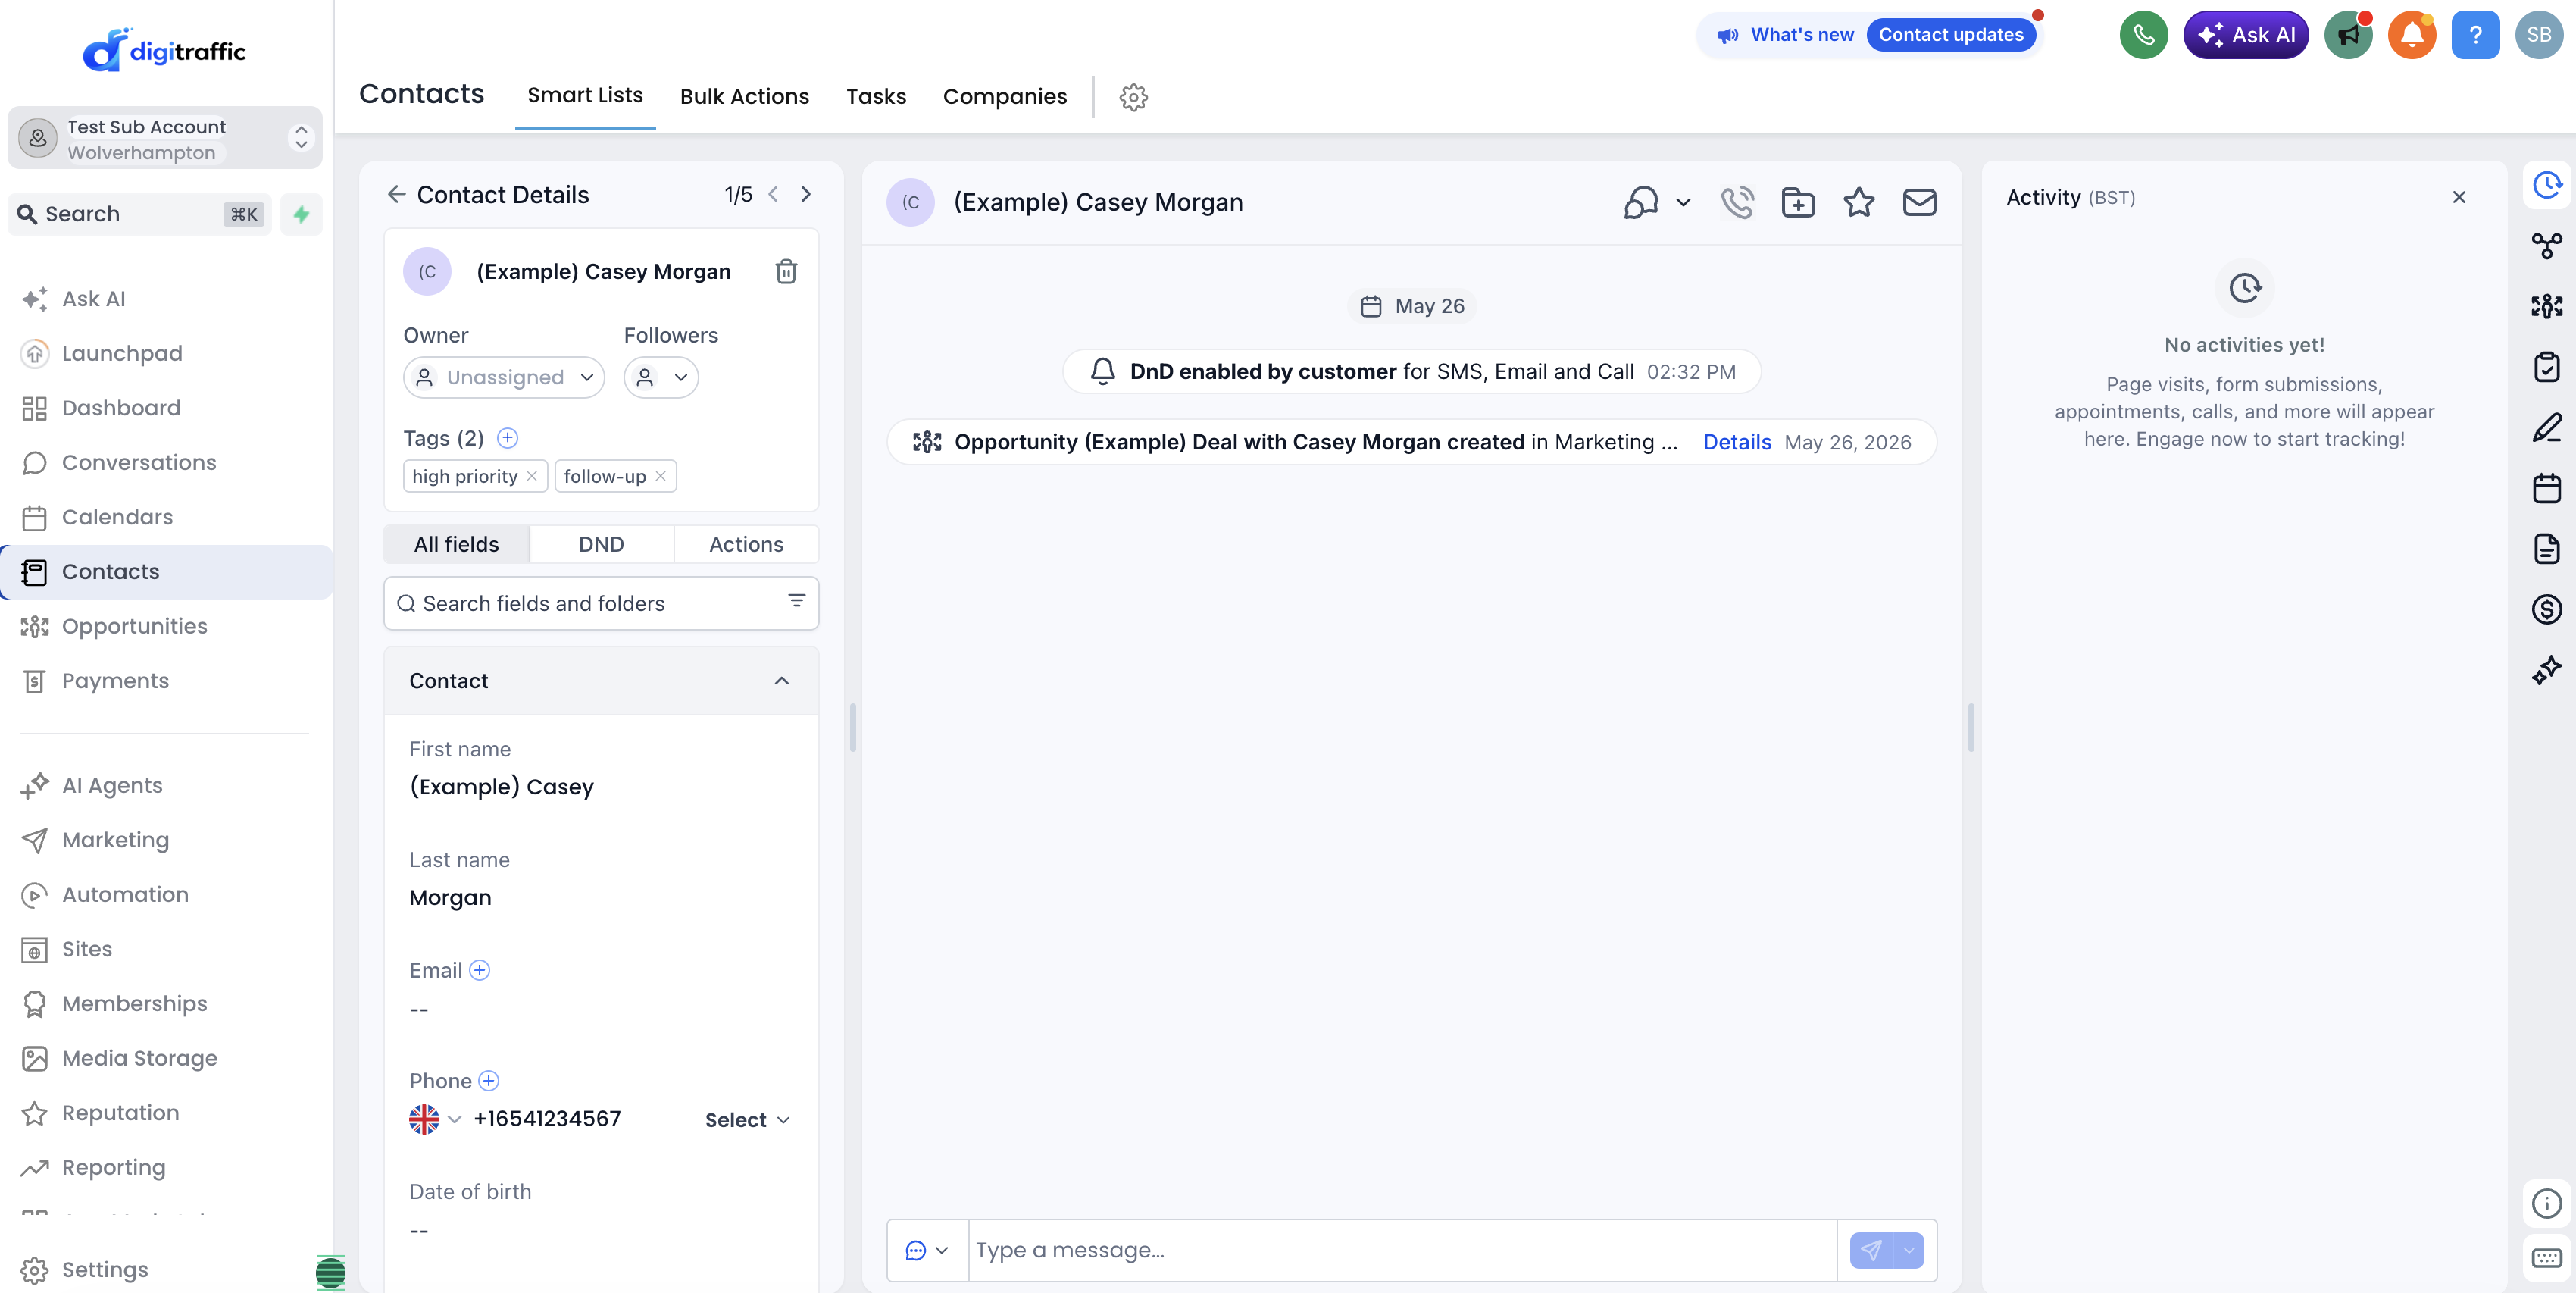Image resolution: width=2576 pixels, height=1293 pixels.
Task: Open keyboard shortcuts icon in right rail
Action: 2546,1258
